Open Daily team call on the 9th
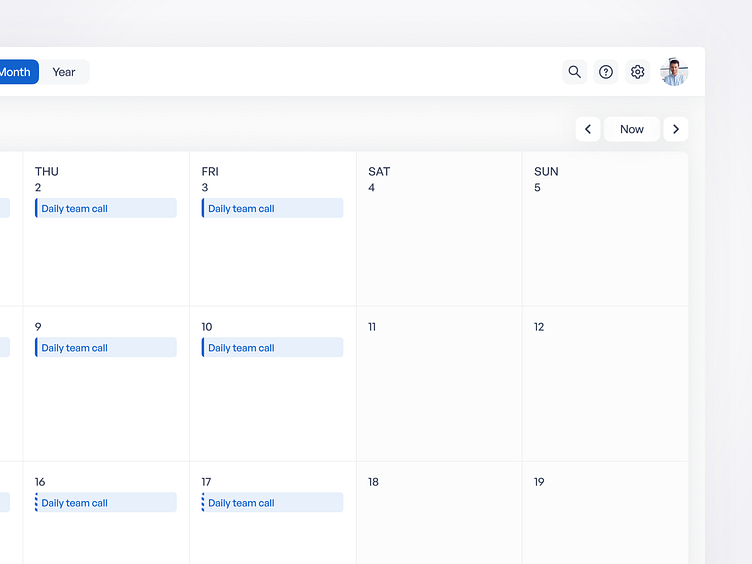The image size is (752, 564). [x=106, y=348]
